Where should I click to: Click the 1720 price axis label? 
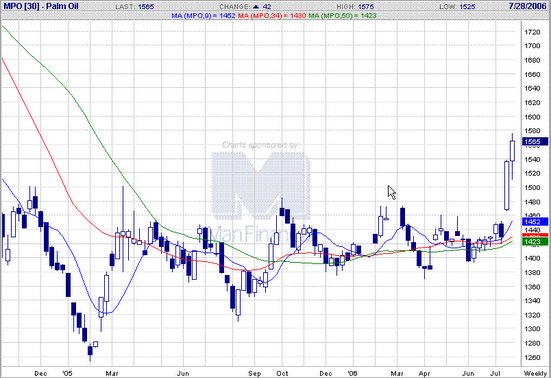pyautogui.click(x=532, y=32)
